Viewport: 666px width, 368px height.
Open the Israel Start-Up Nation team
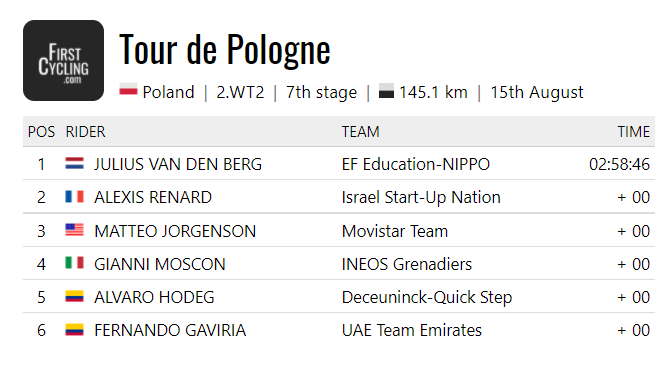(x=421, y=198)
